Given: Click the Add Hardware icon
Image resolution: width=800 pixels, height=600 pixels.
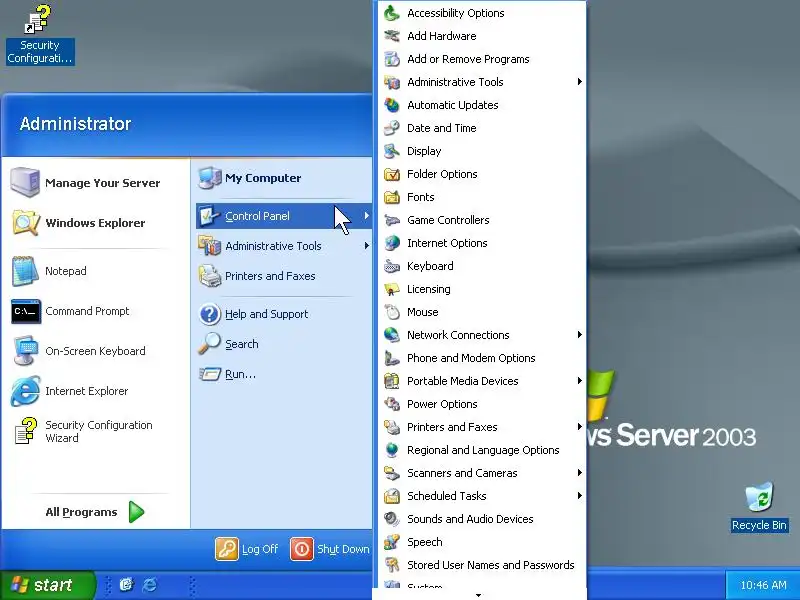Looking at the screenshot, I should tap(392, 36).
